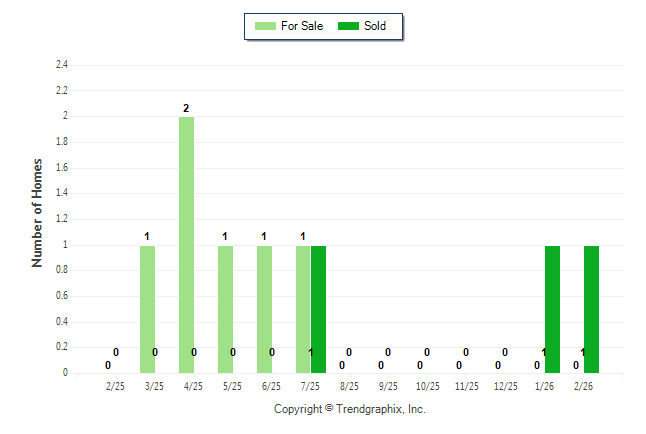Click the 7/25 dark green Sold bar

click(x=318, y=309)
